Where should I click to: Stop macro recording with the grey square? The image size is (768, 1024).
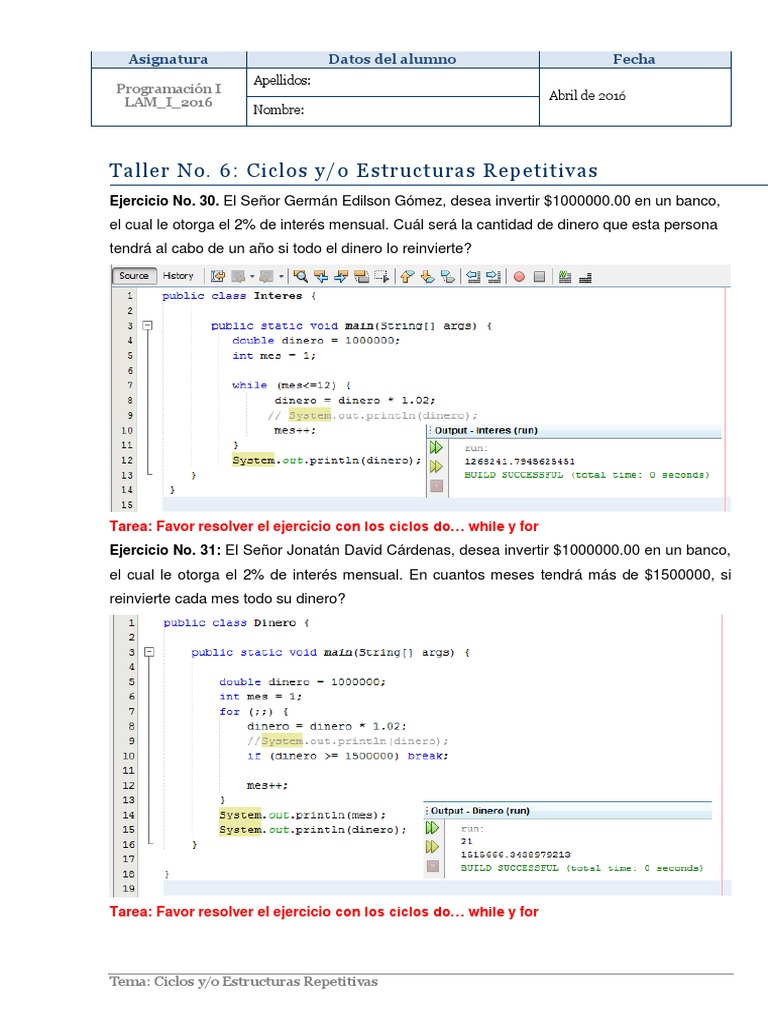coord(539,277)
